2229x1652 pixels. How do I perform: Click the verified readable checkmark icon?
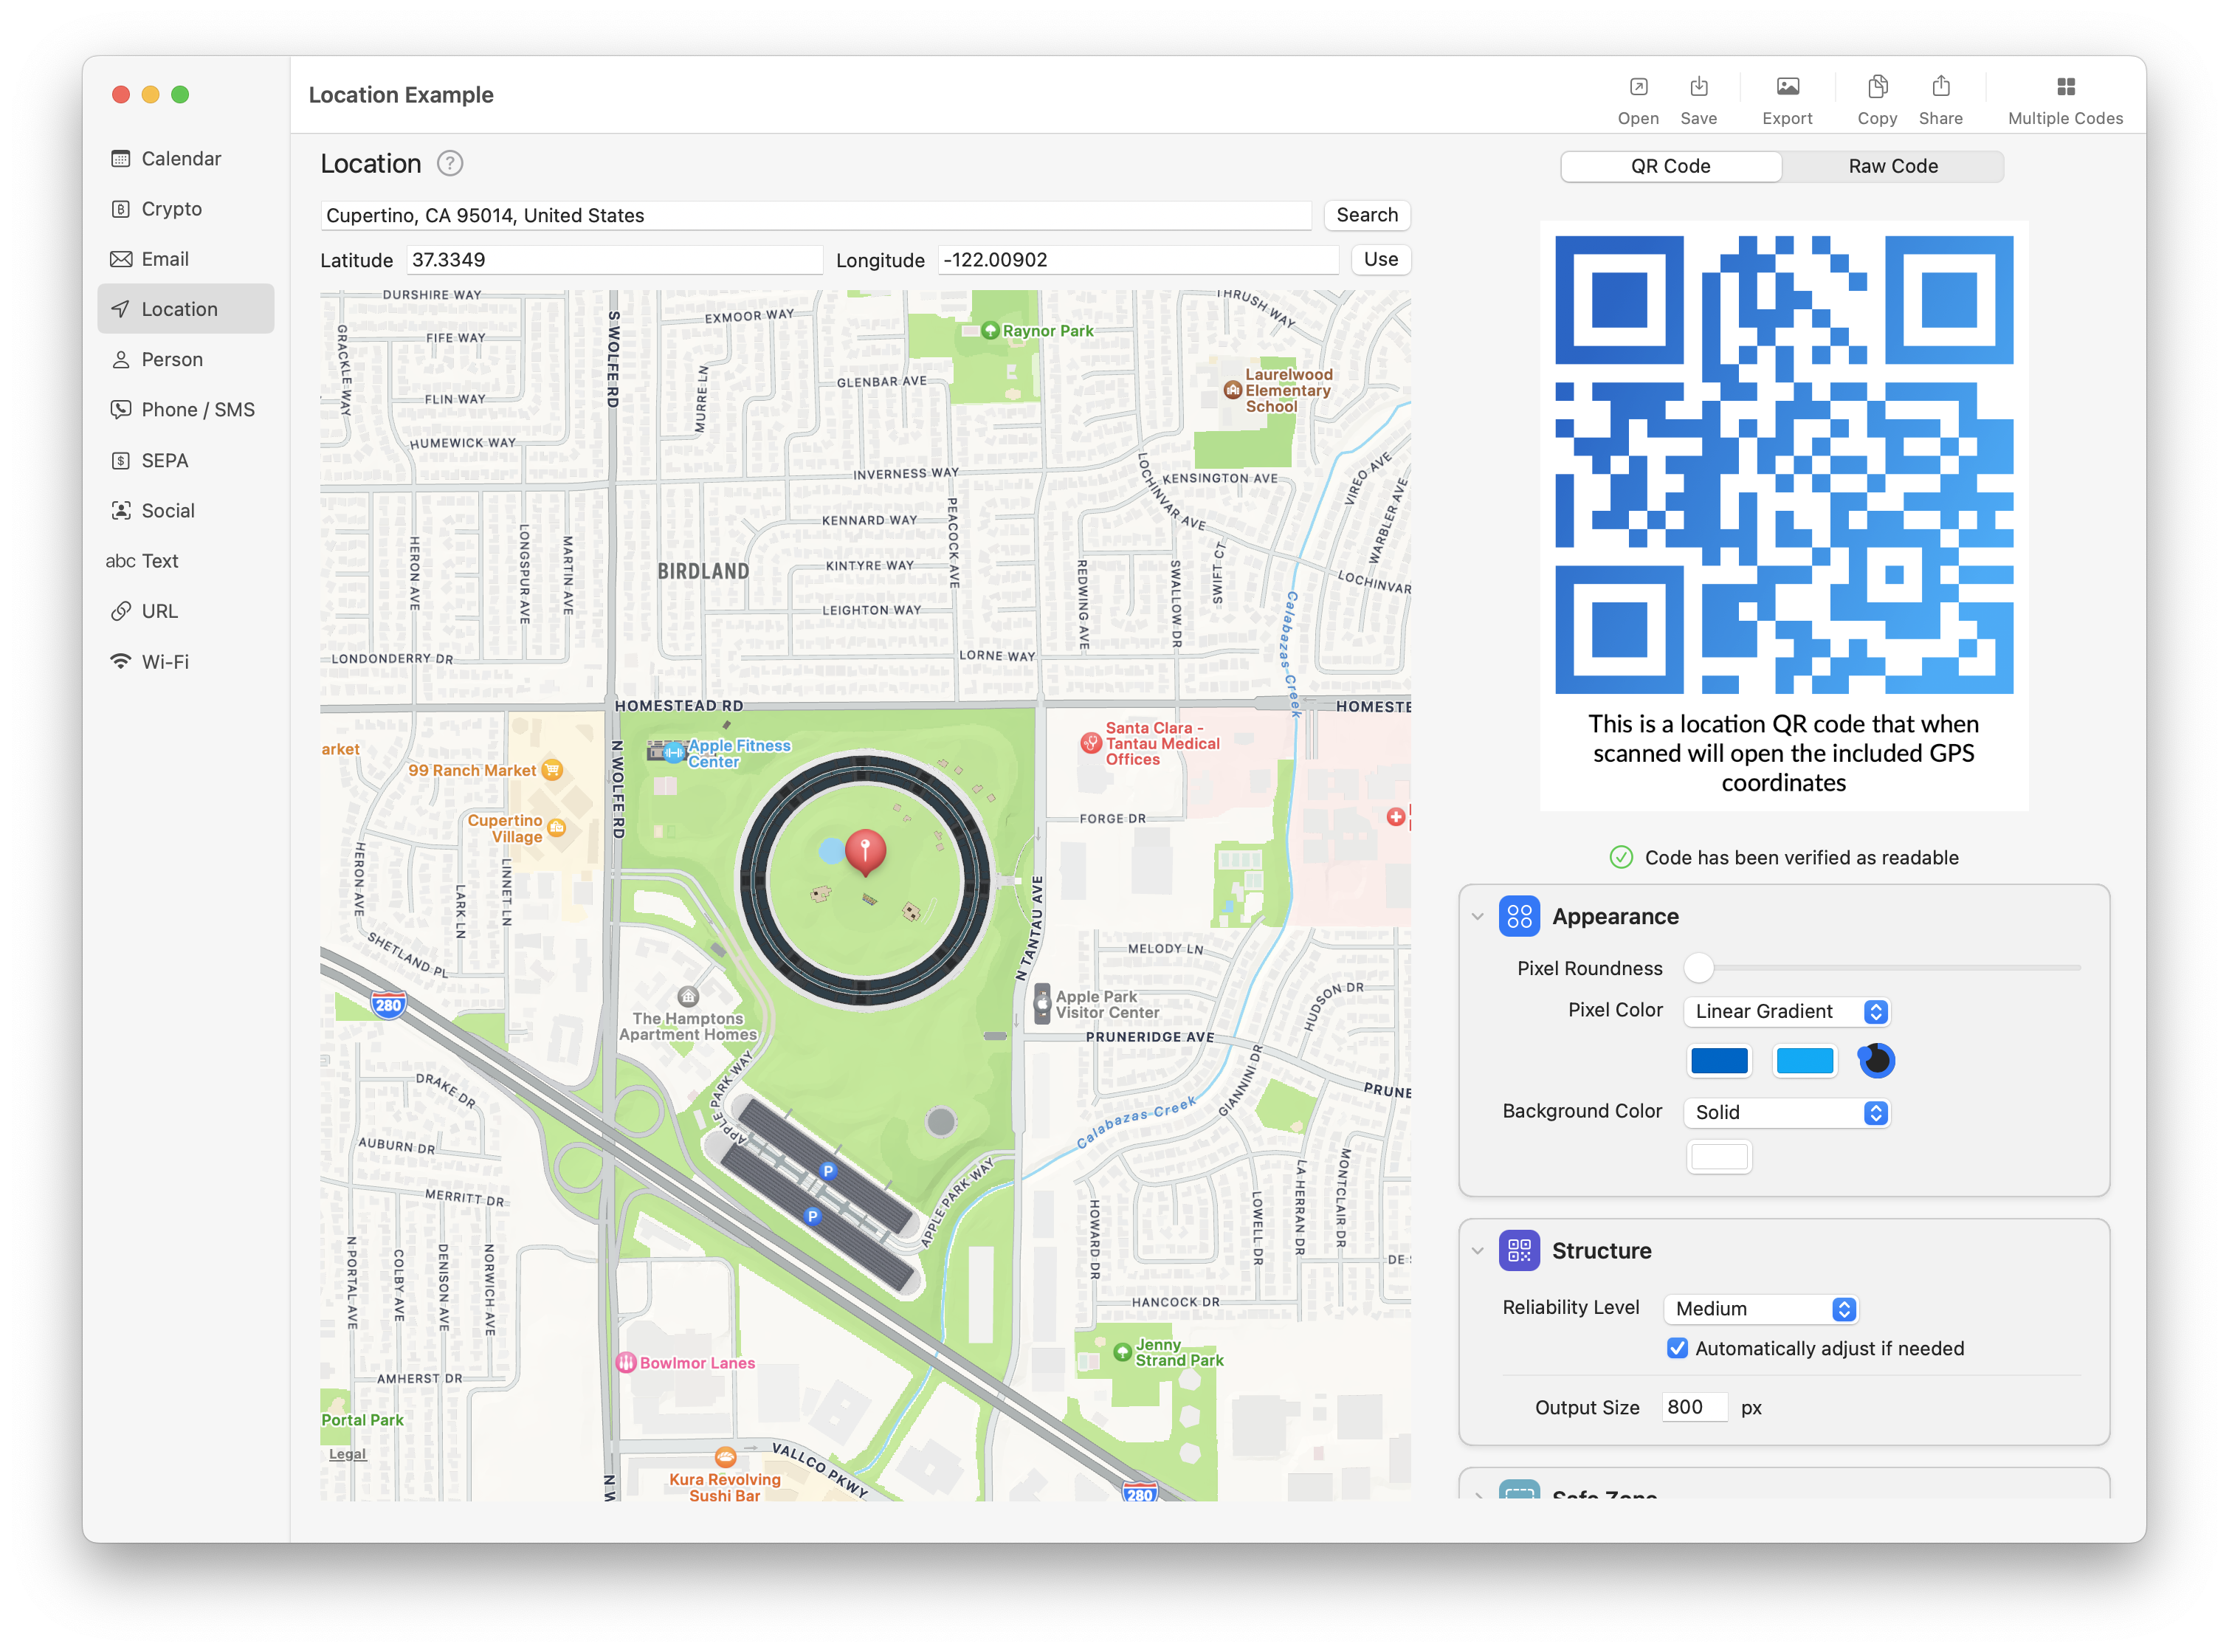(x=1620, y=857)
